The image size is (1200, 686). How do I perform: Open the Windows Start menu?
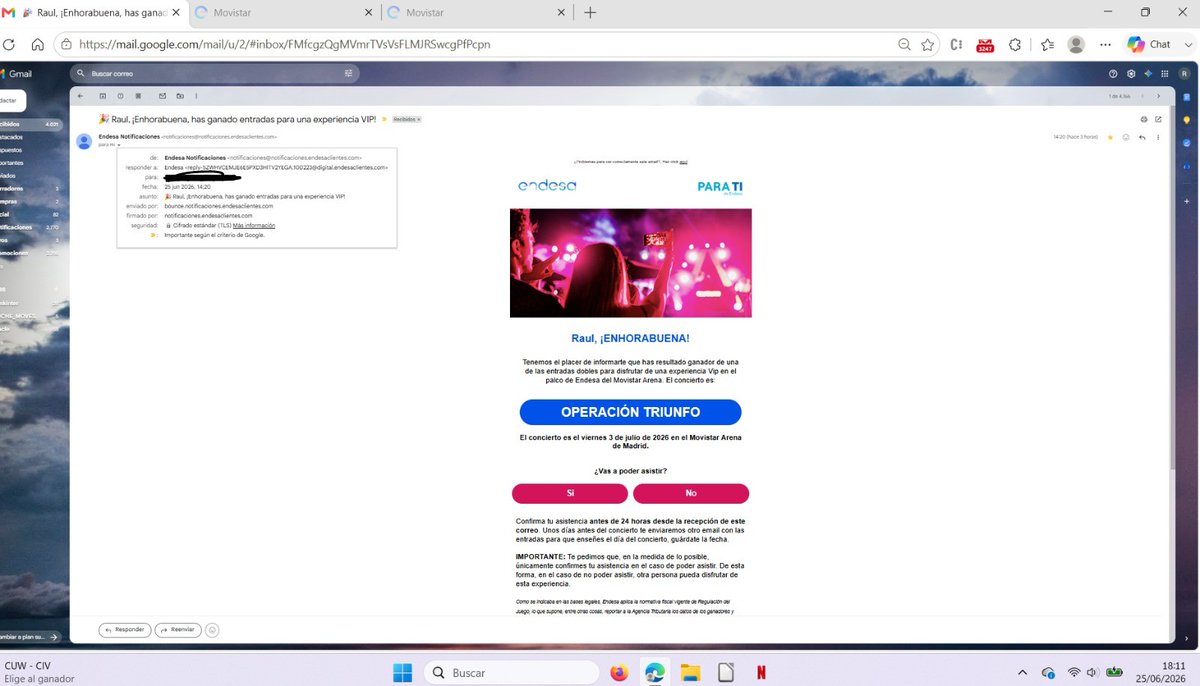point(402,672)
